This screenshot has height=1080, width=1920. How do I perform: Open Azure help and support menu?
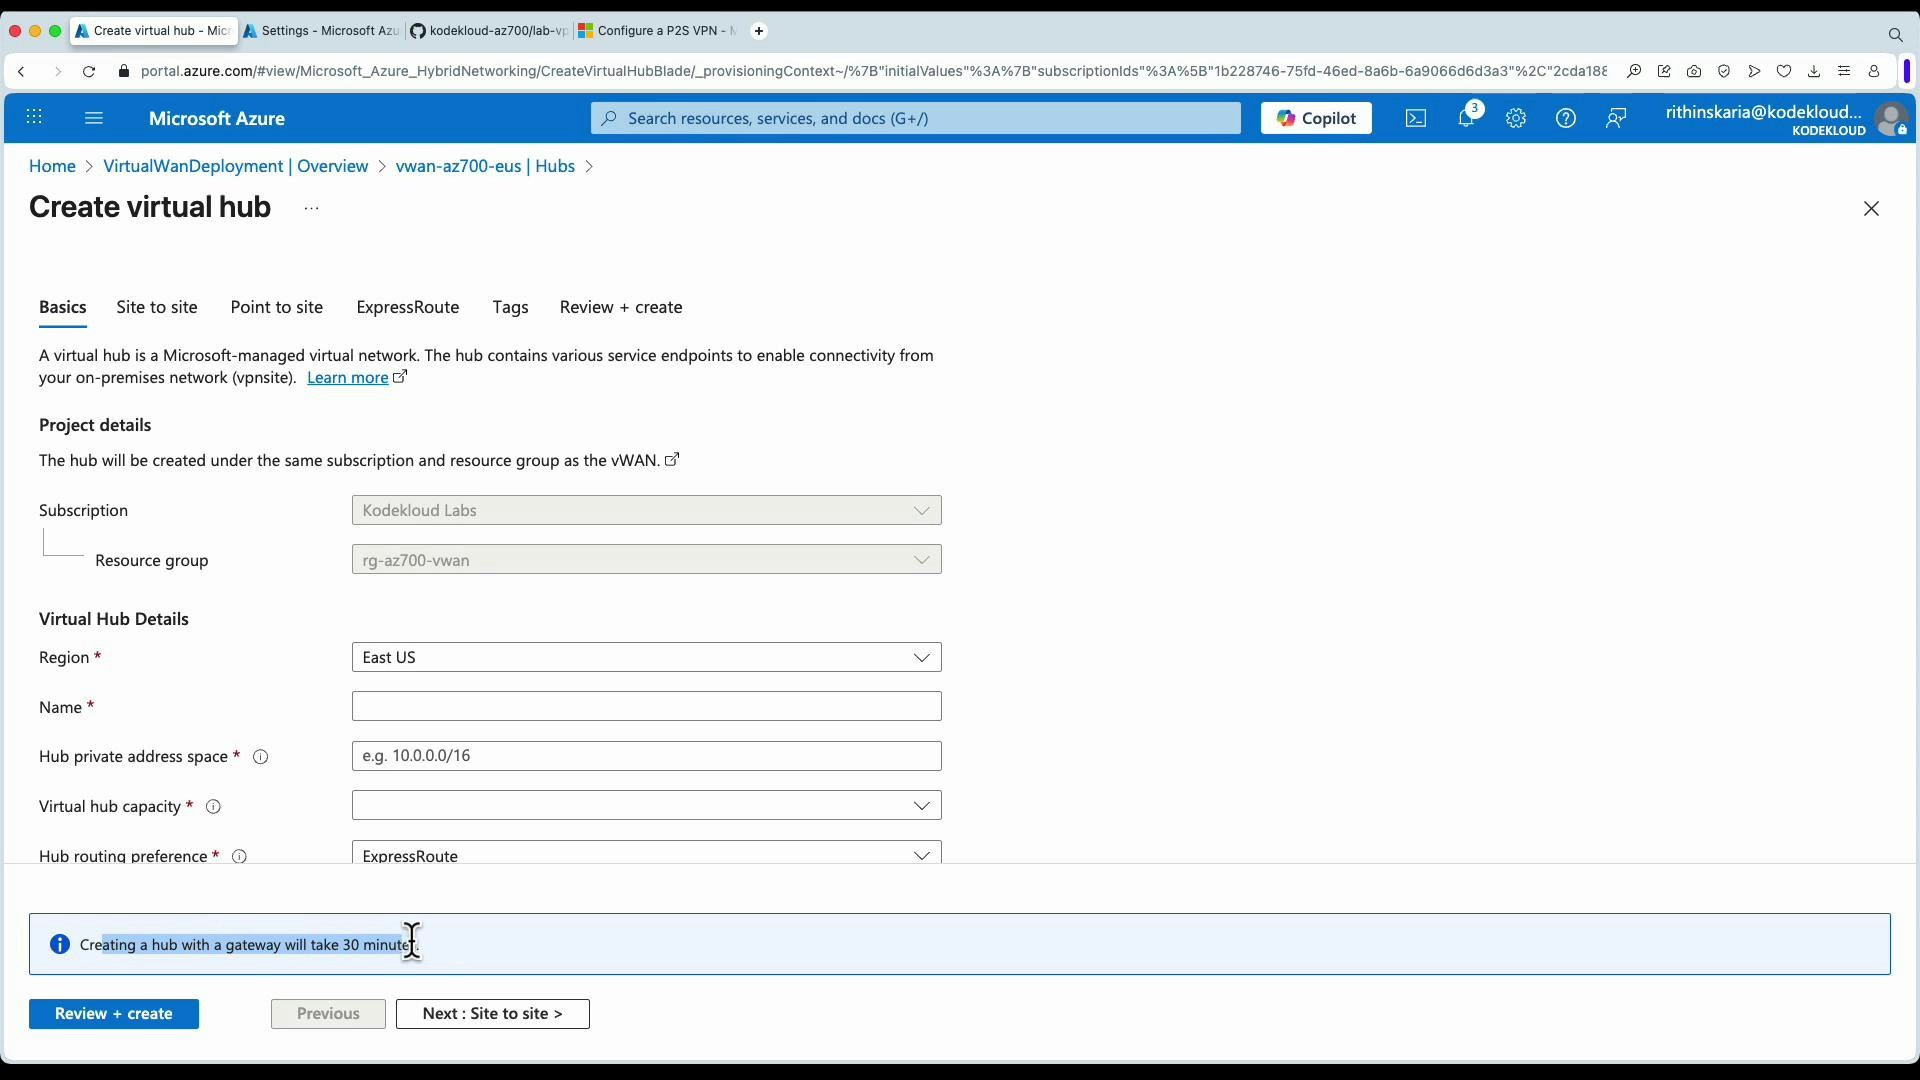pyautogui.click(x=1566, y=118)
